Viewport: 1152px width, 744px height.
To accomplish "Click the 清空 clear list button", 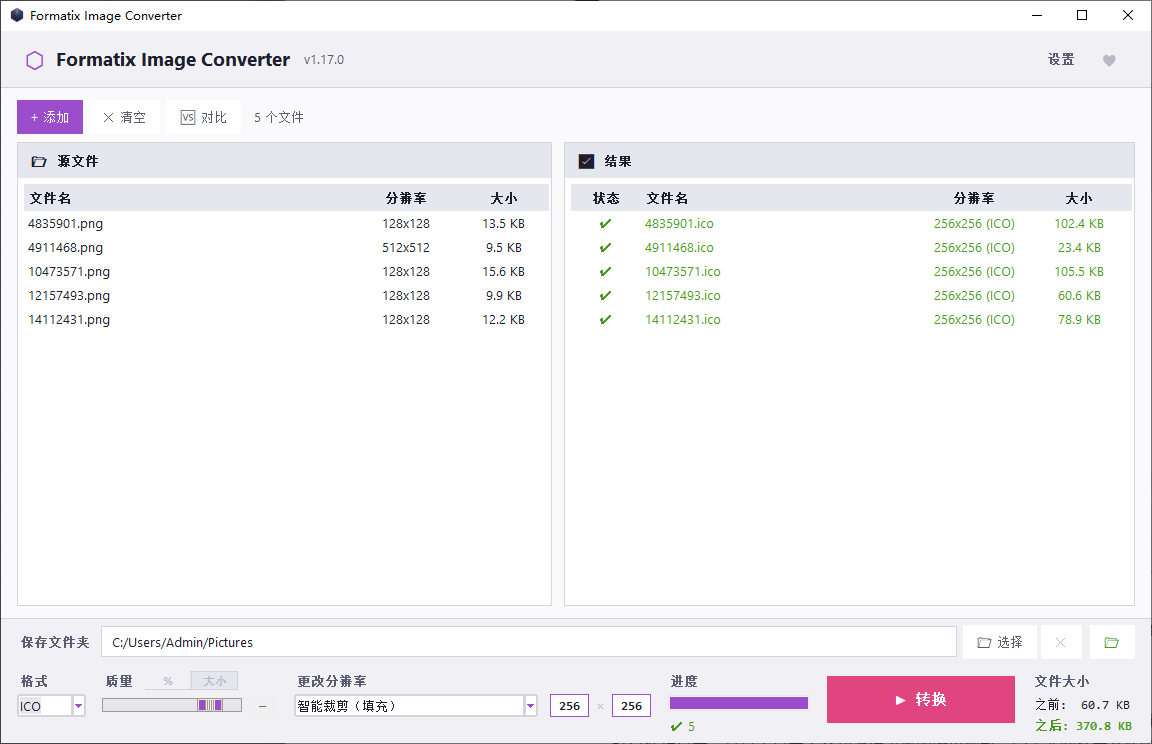I will [124, 118].
